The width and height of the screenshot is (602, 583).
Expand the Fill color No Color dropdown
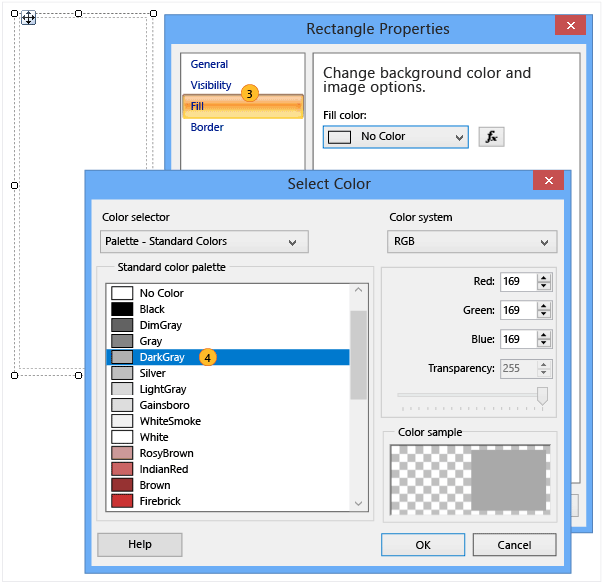click(395, 137)
